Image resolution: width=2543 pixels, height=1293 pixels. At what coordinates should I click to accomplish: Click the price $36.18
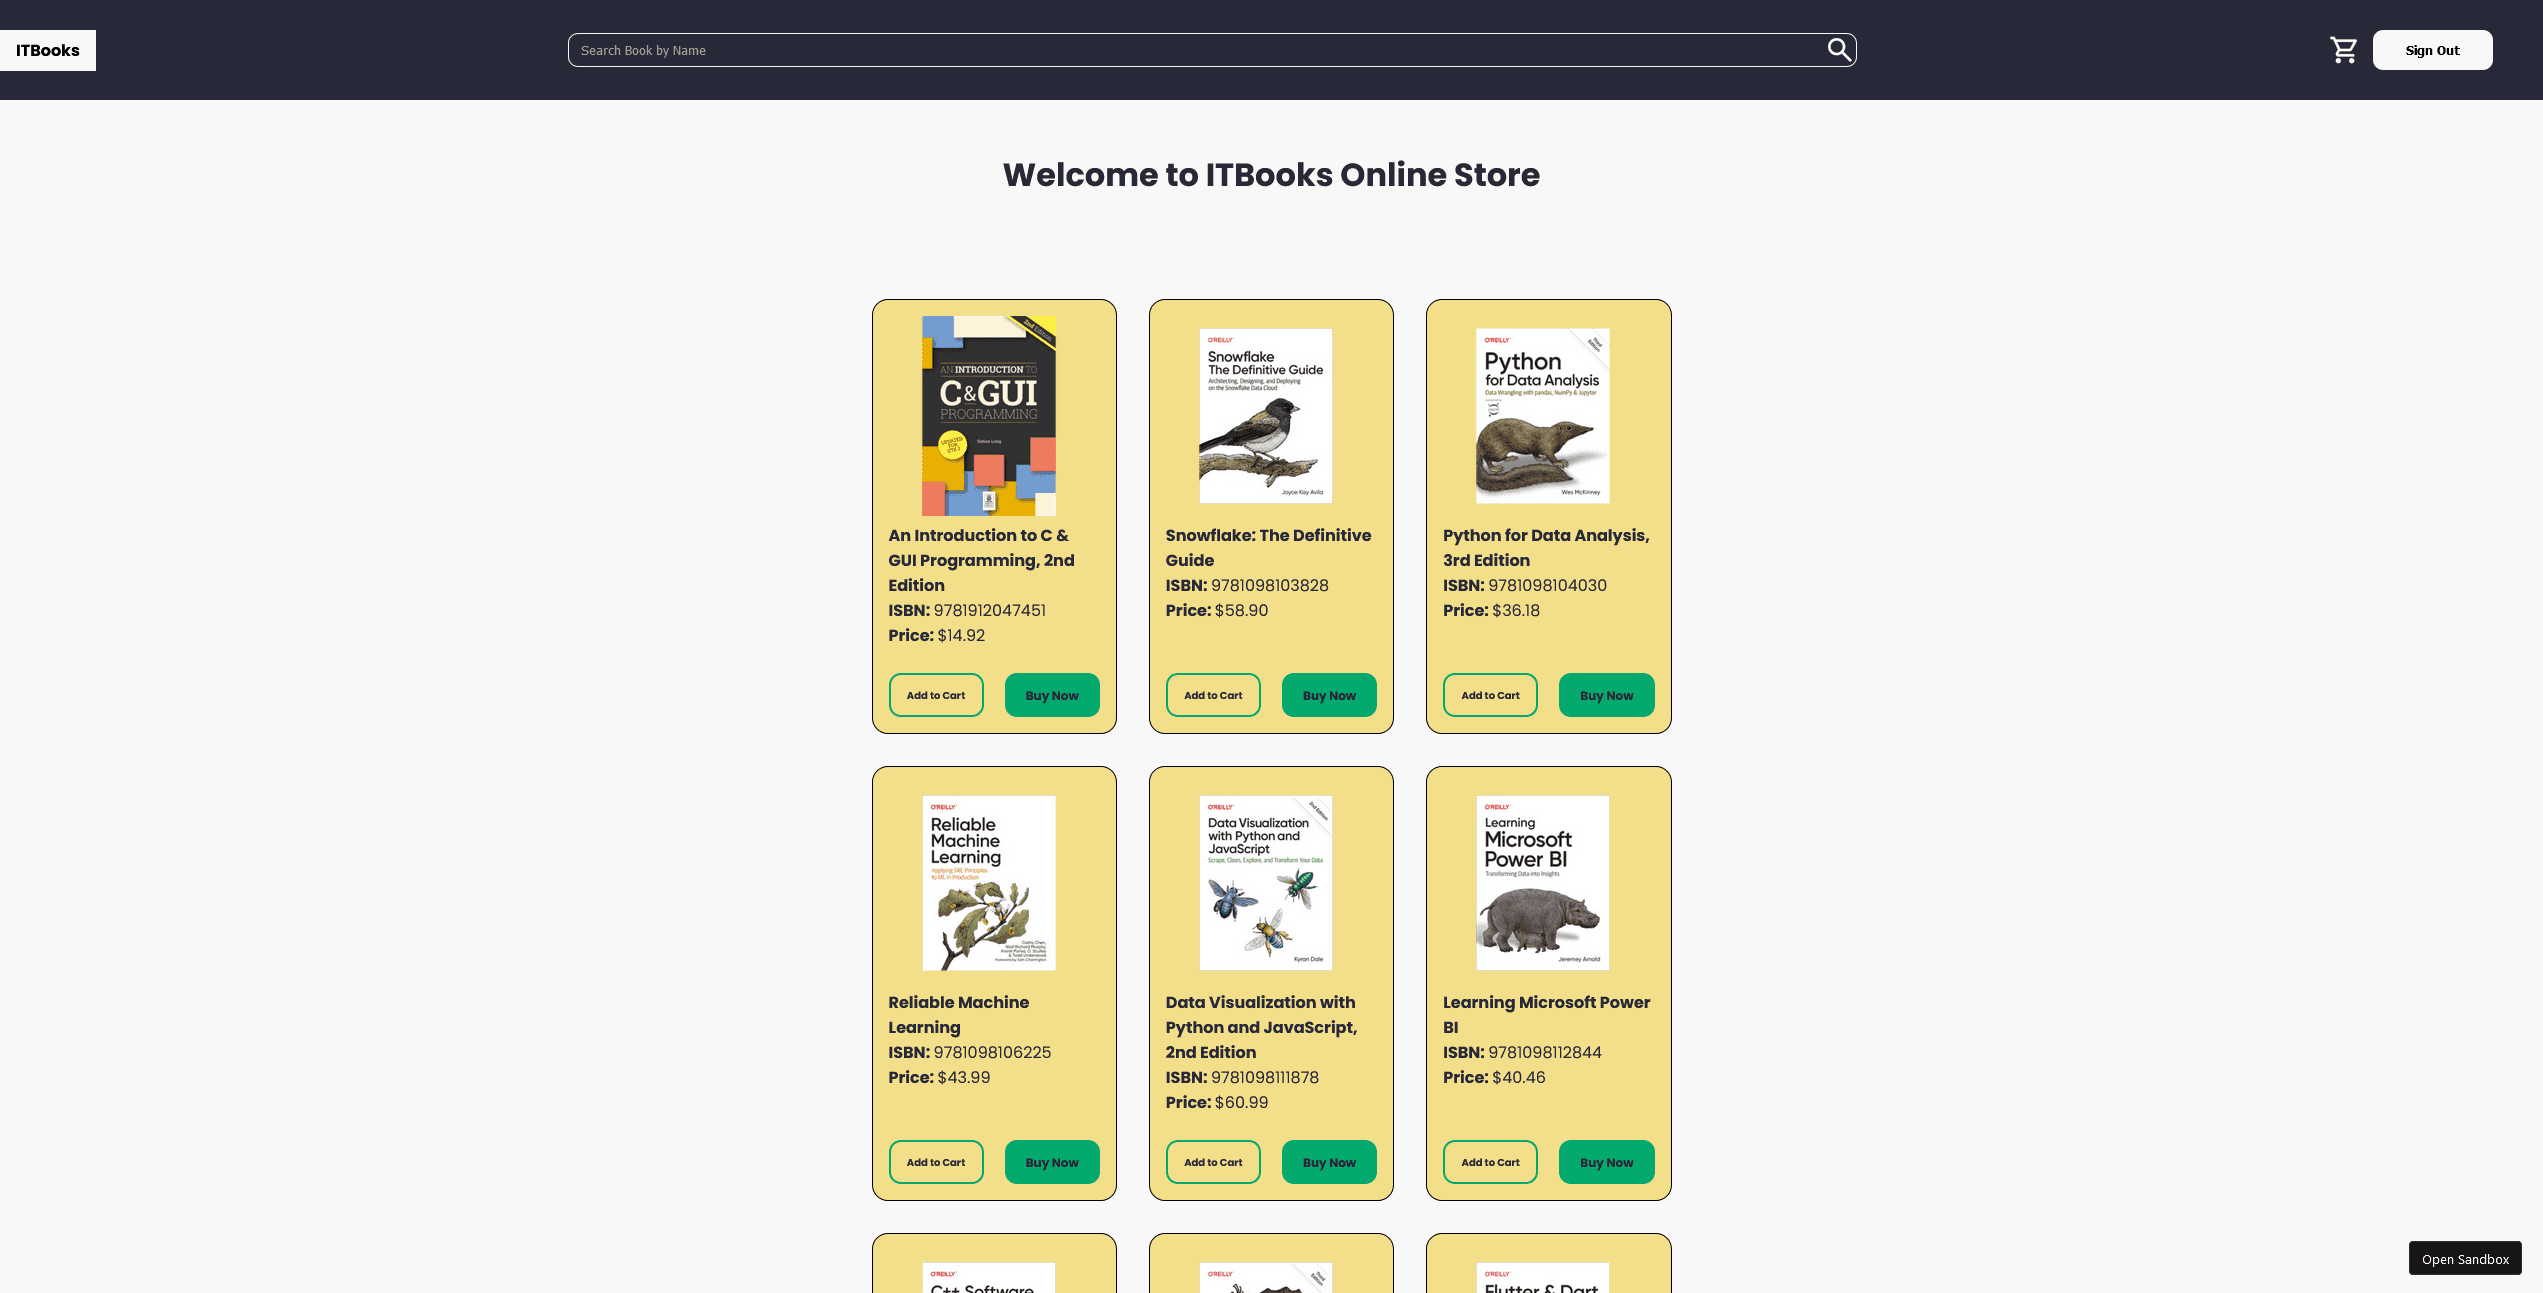[x=1516, y=610]
